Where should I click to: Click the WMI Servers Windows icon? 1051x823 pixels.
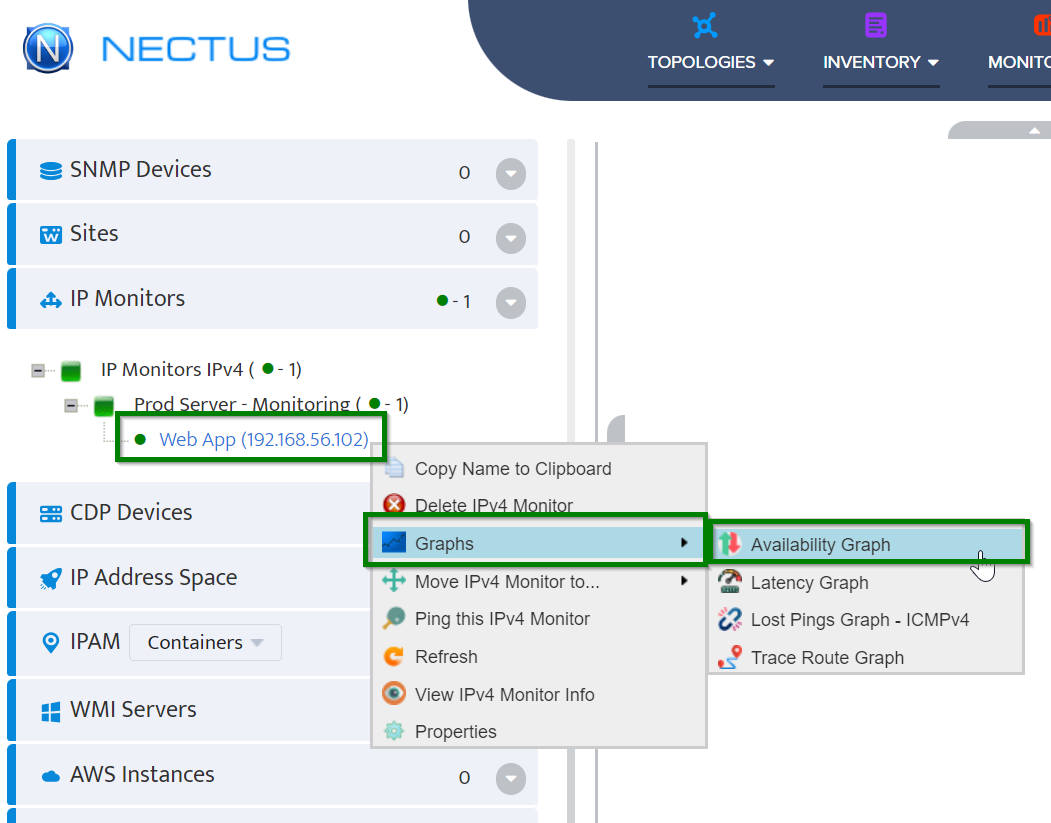pos(51,712)
